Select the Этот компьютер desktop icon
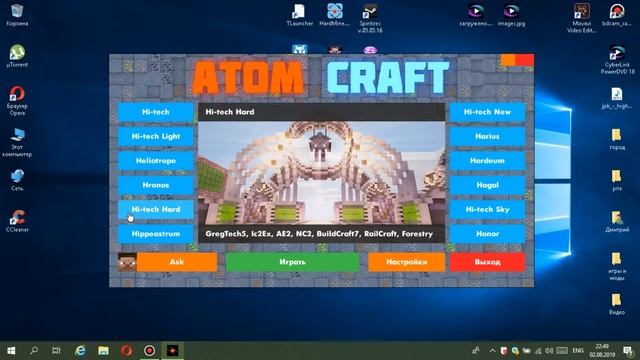Image resolution: width=640 pixels, height=360 pixels. (17, 142)
